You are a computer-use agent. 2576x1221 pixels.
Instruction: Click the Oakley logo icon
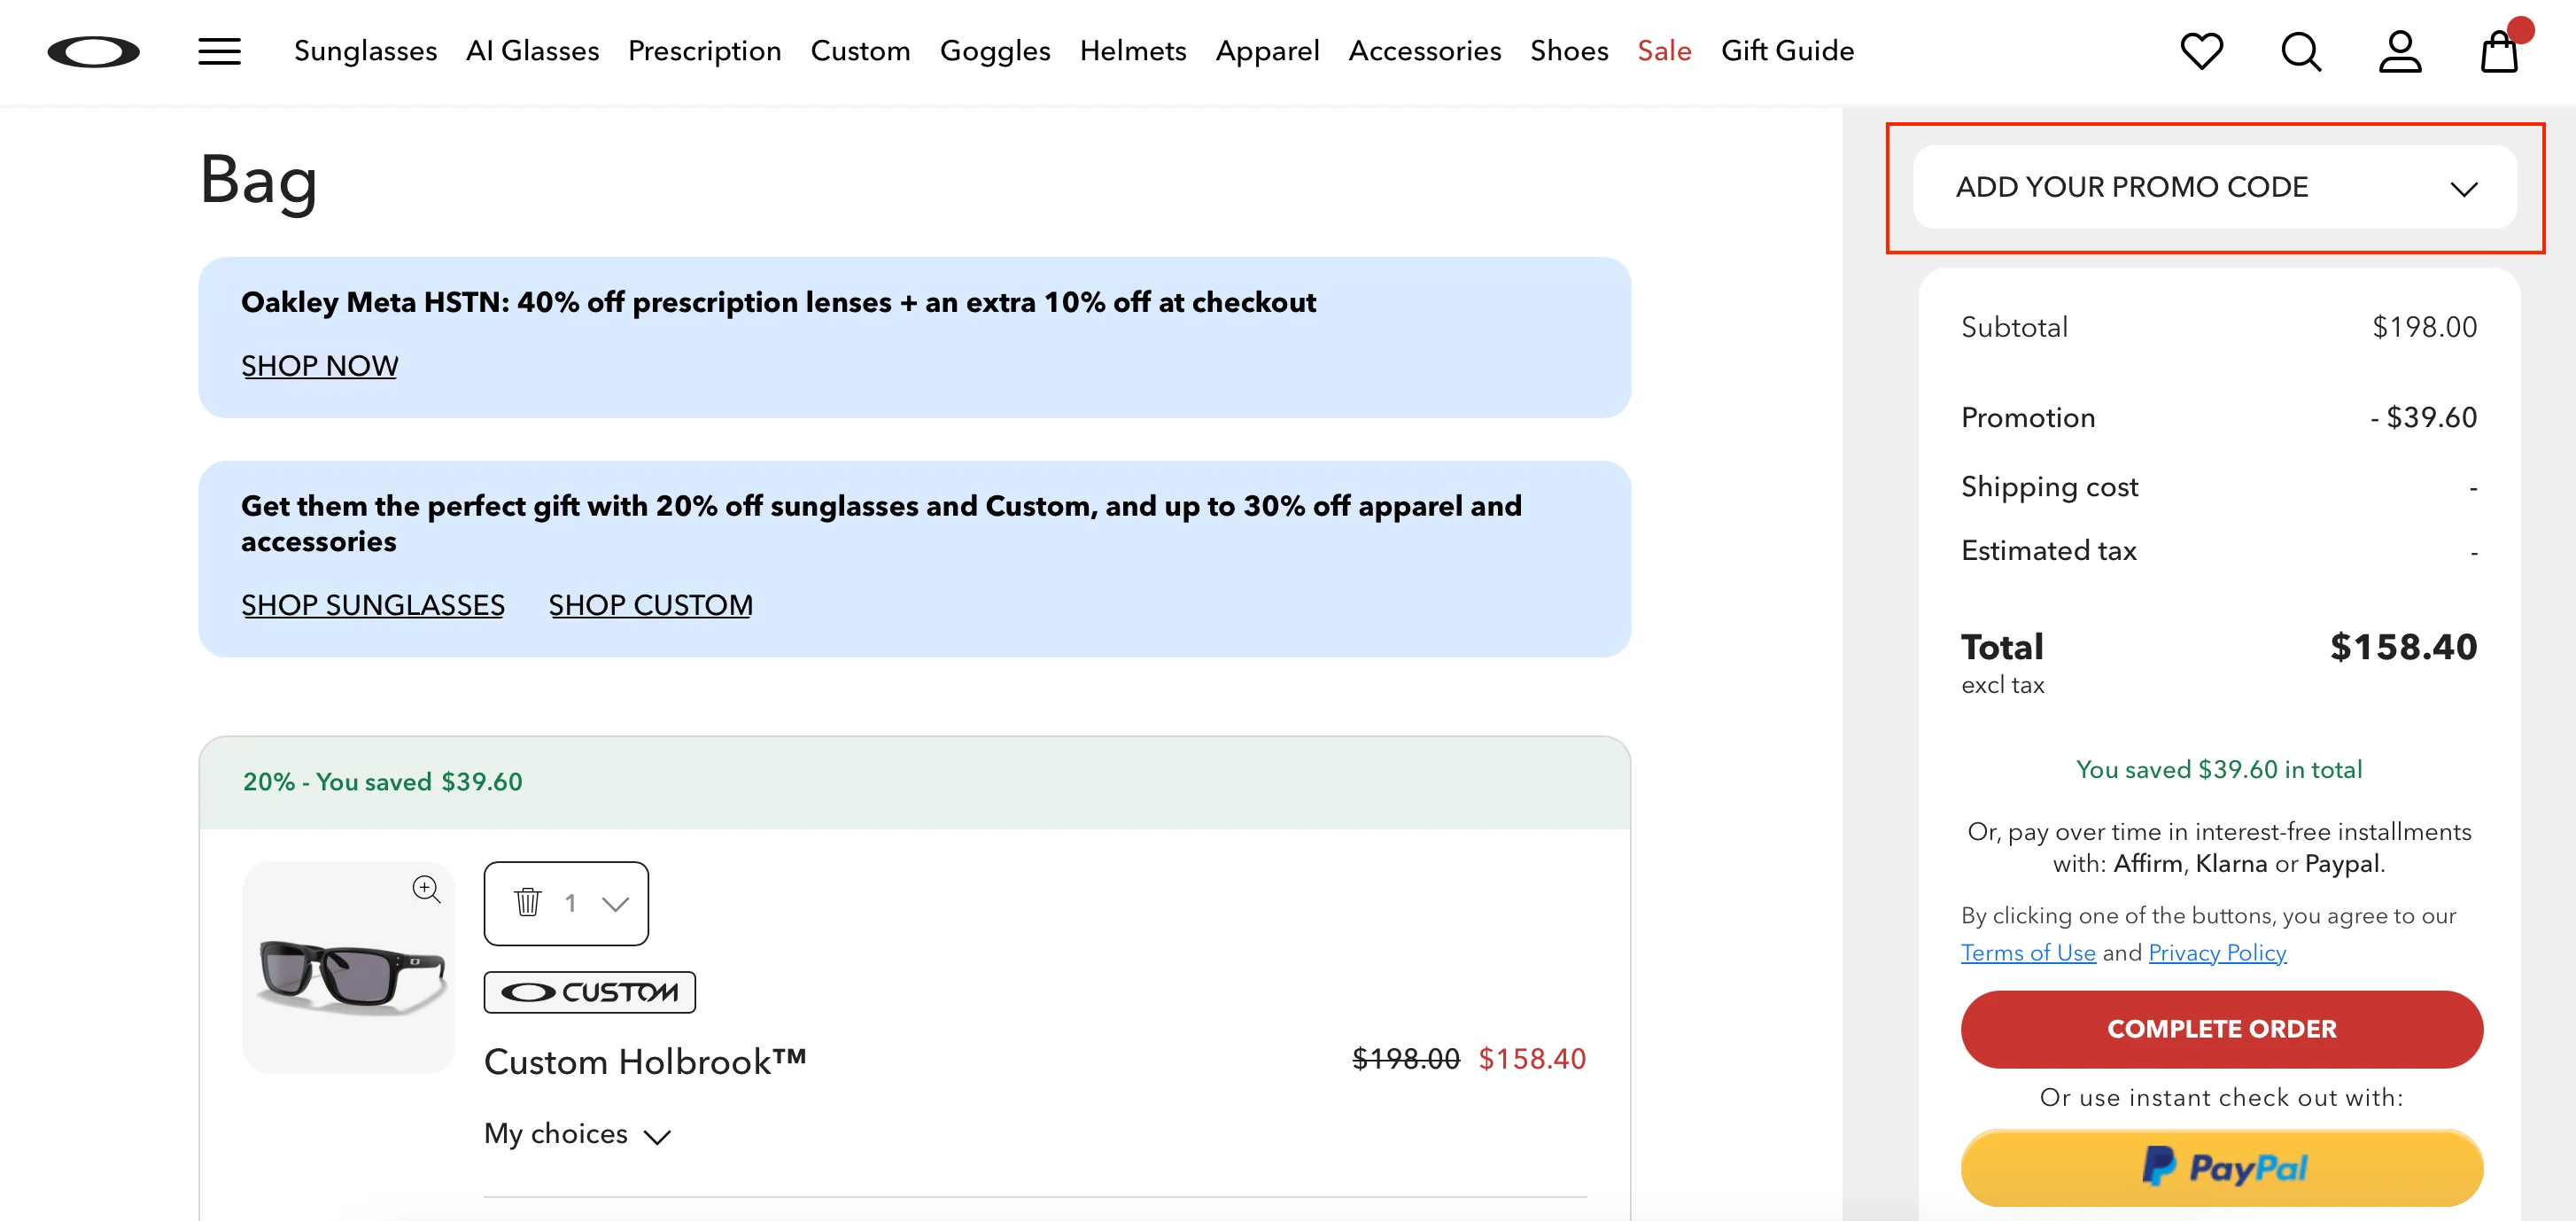[x=93, y=52]
